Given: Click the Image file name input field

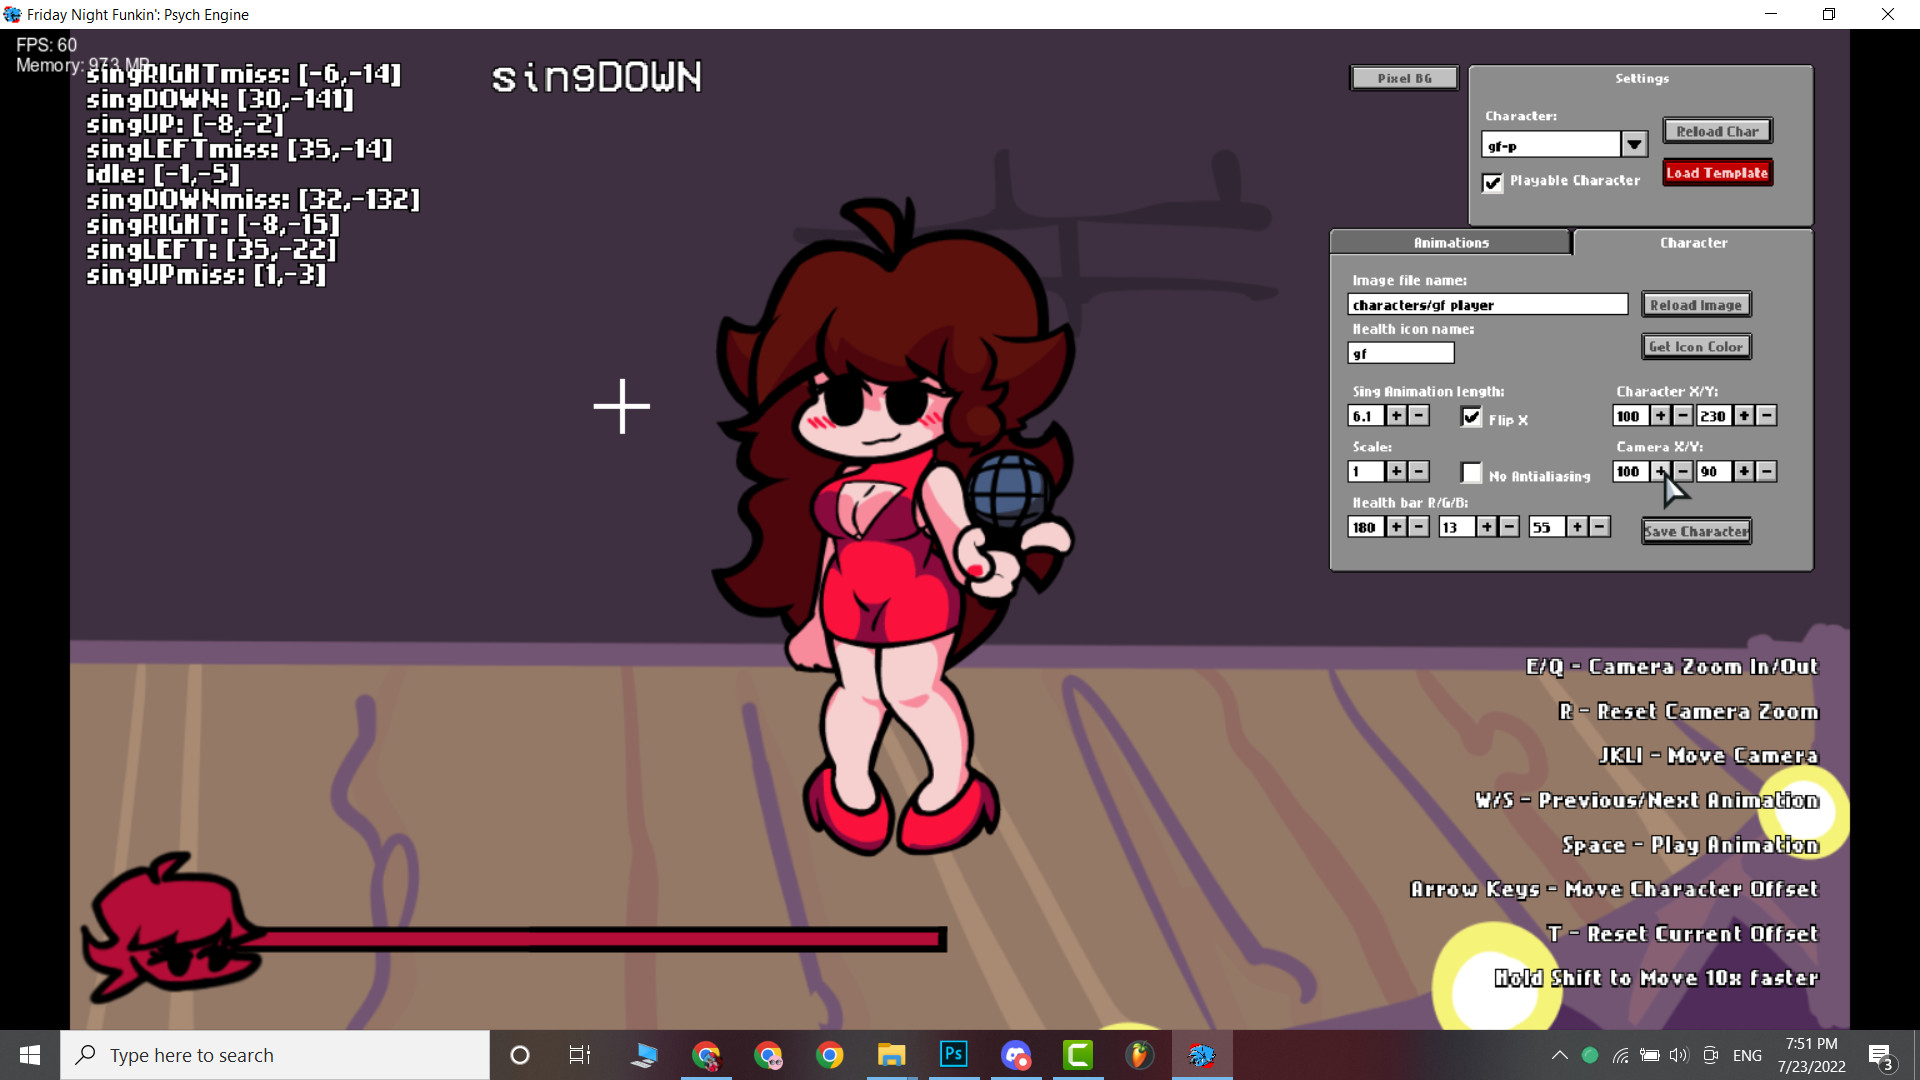Looking at the screenshot, I should tap(1487, 305).
